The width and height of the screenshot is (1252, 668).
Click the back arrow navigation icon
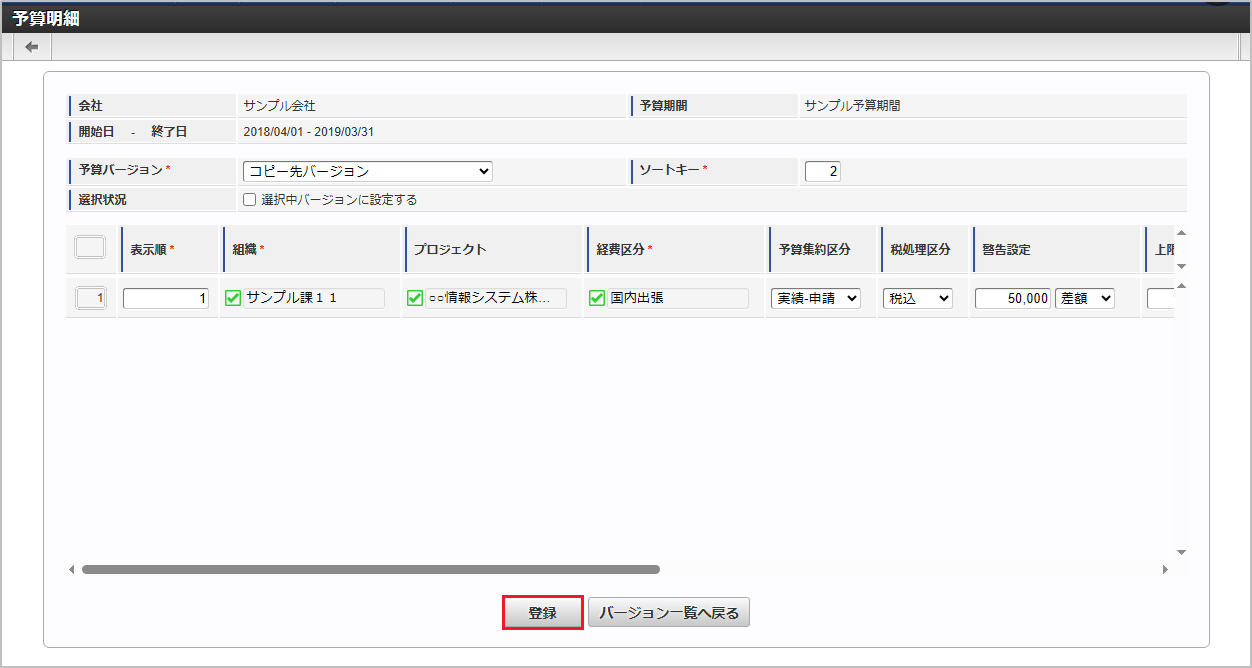click(x=30, y=46)
